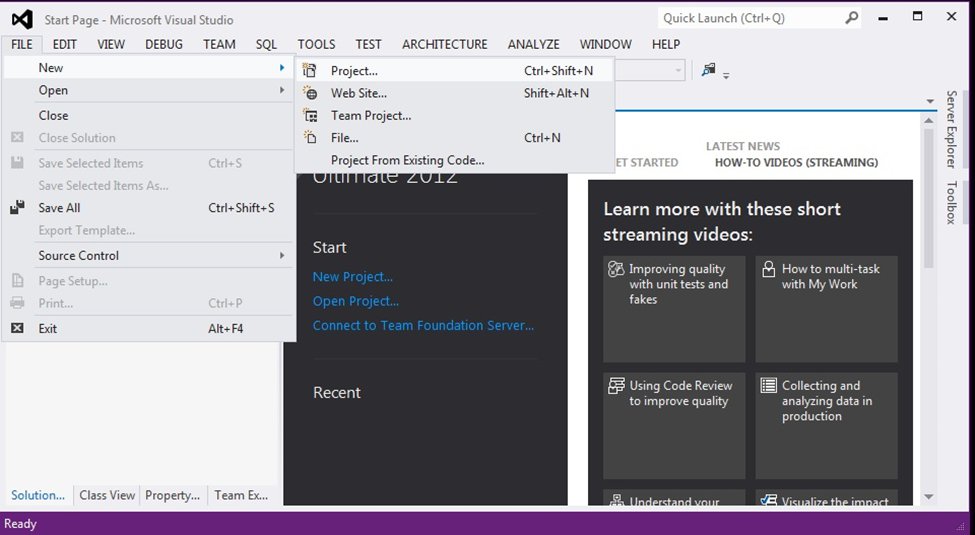Expand the New submenu arrow
Viewport: 975px width, 535px height.
[282, 67]
